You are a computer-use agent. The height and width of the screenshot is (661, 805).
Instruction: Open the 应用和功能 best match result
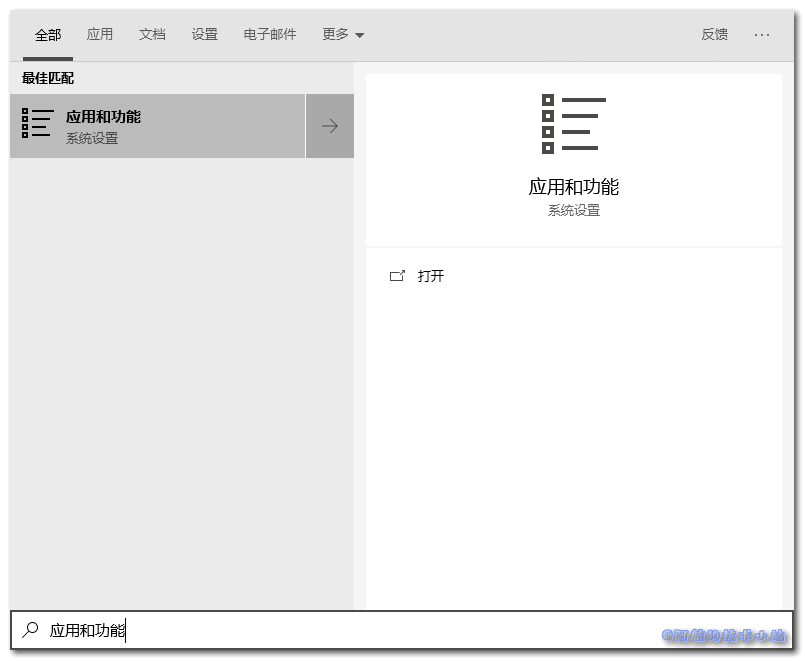[157, 126]
